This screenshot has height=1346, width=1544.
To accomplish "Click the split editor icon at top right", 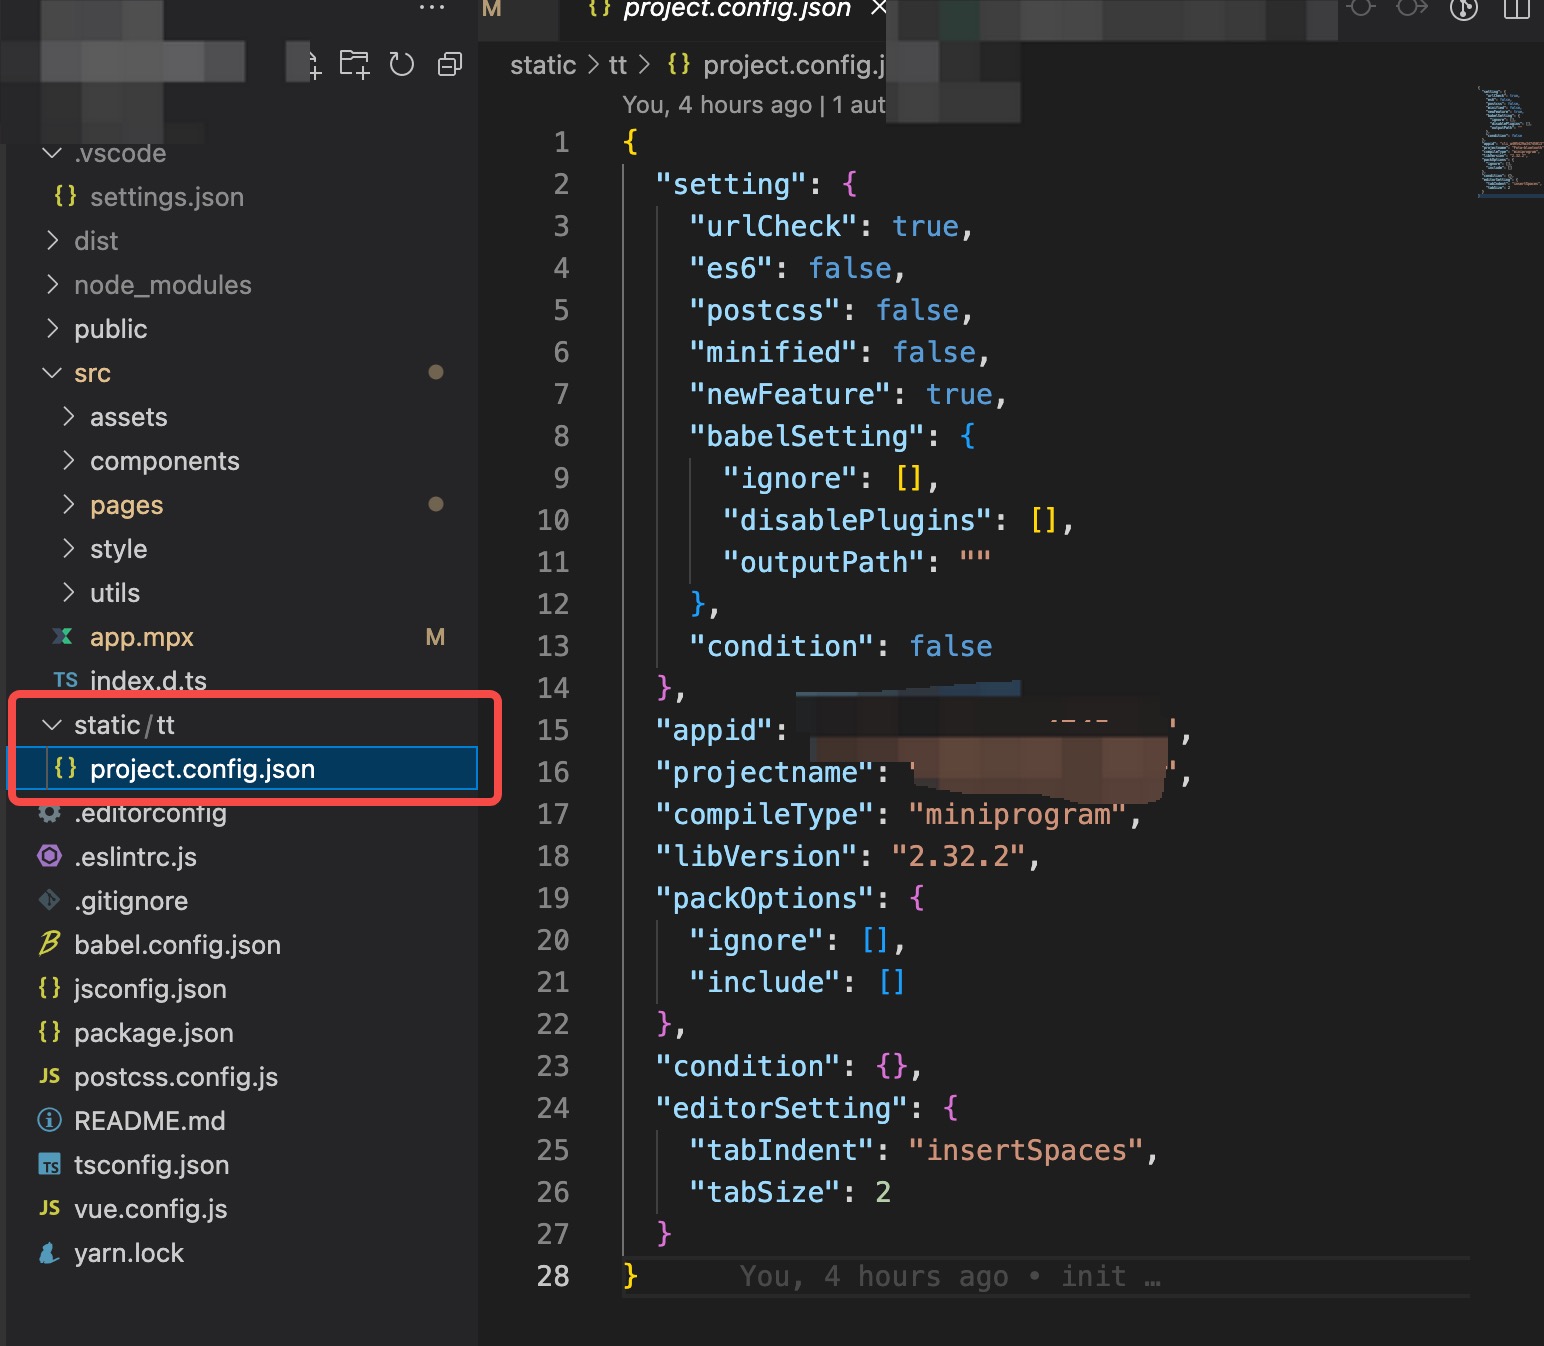I will coord(1517,9).
